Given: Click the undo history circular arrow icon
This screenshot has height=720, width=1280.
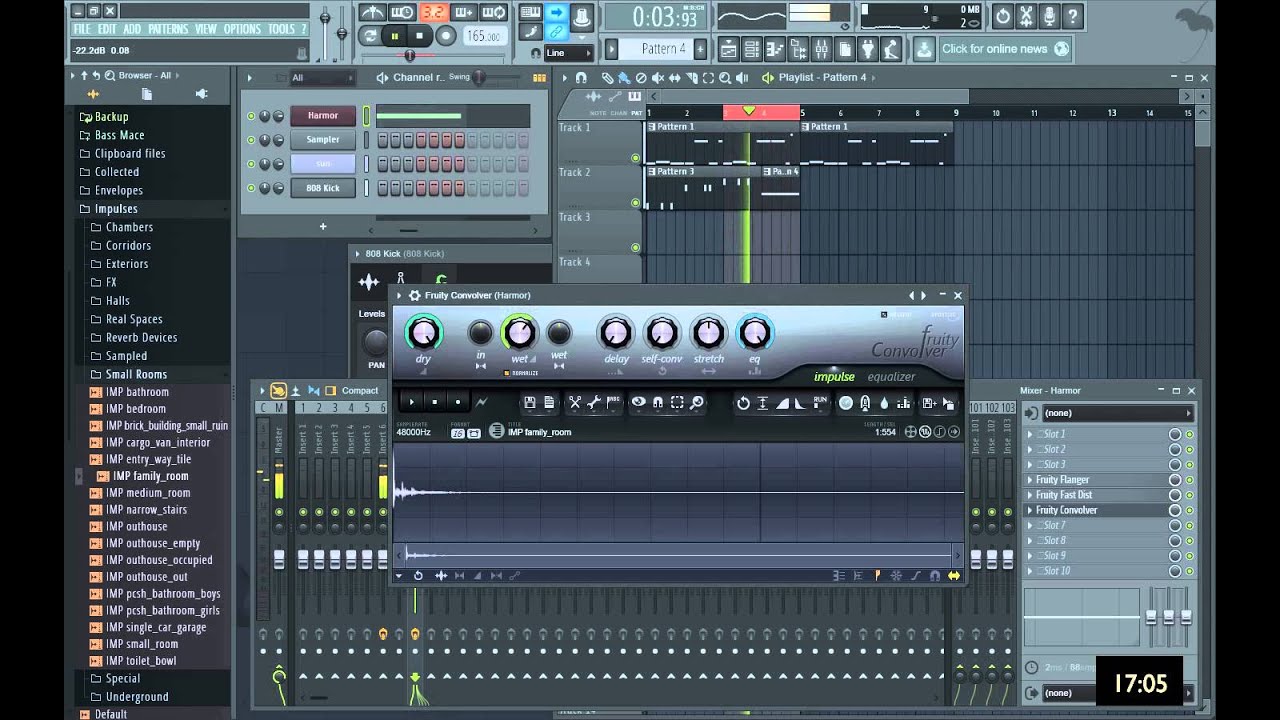Looking at the screenshot, I should 1002,15.
